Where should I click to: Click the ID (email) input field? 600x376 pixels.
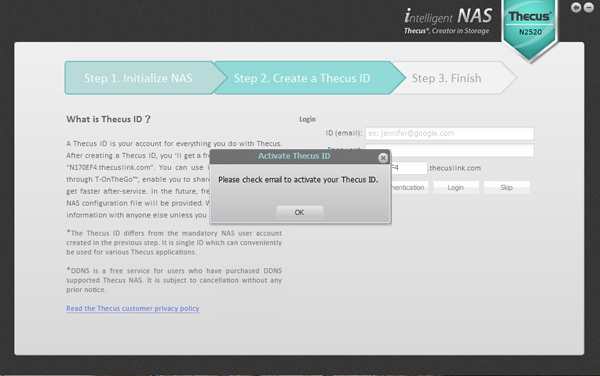(x=449, y=133)
